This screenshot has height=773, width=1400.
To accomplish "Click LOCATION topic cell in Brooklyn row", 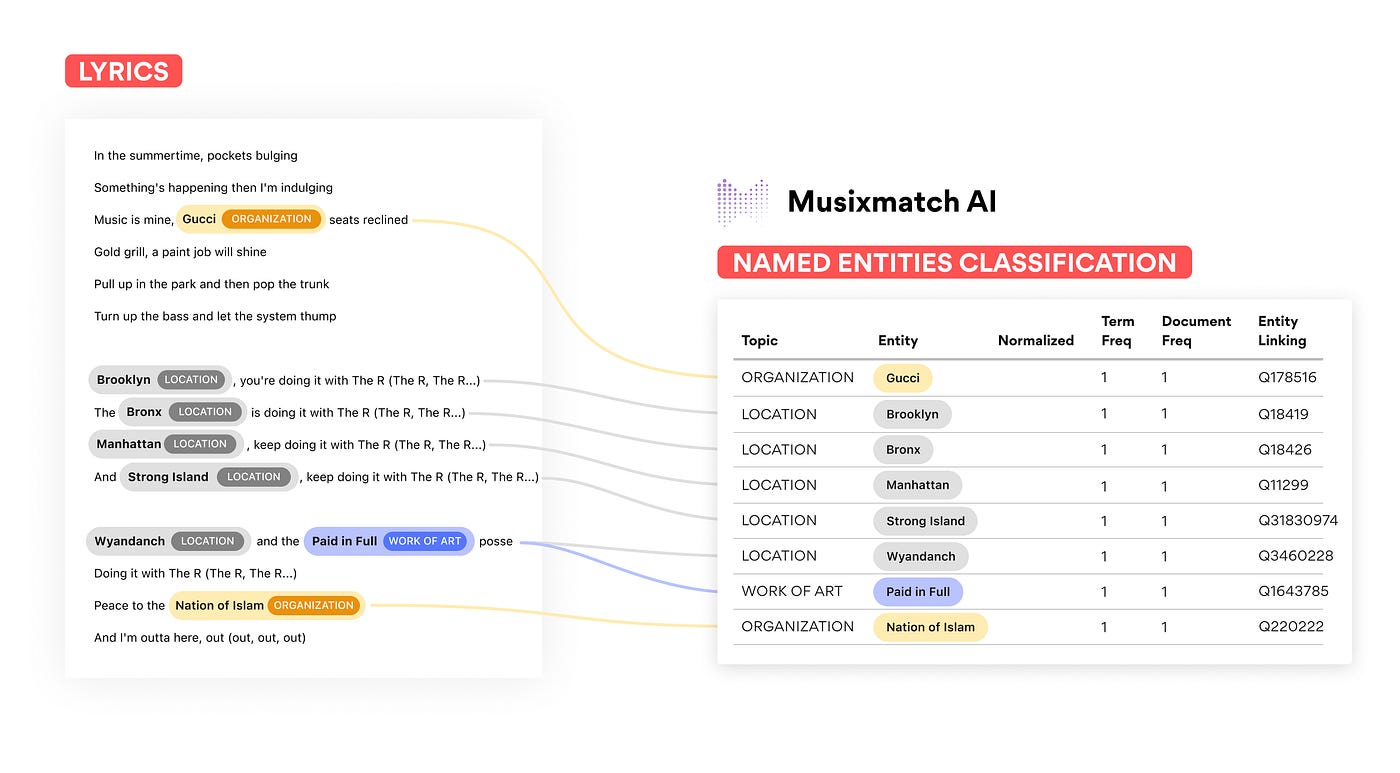I will click(x=779, y=414).
